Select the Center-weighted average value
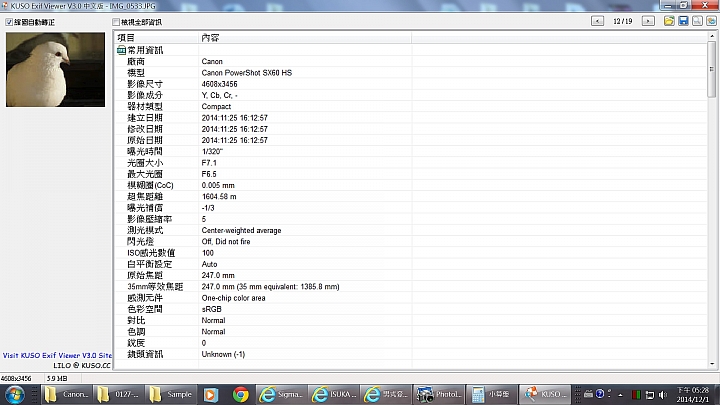Viewport: 720px width, 405px height. coord(242,230)
